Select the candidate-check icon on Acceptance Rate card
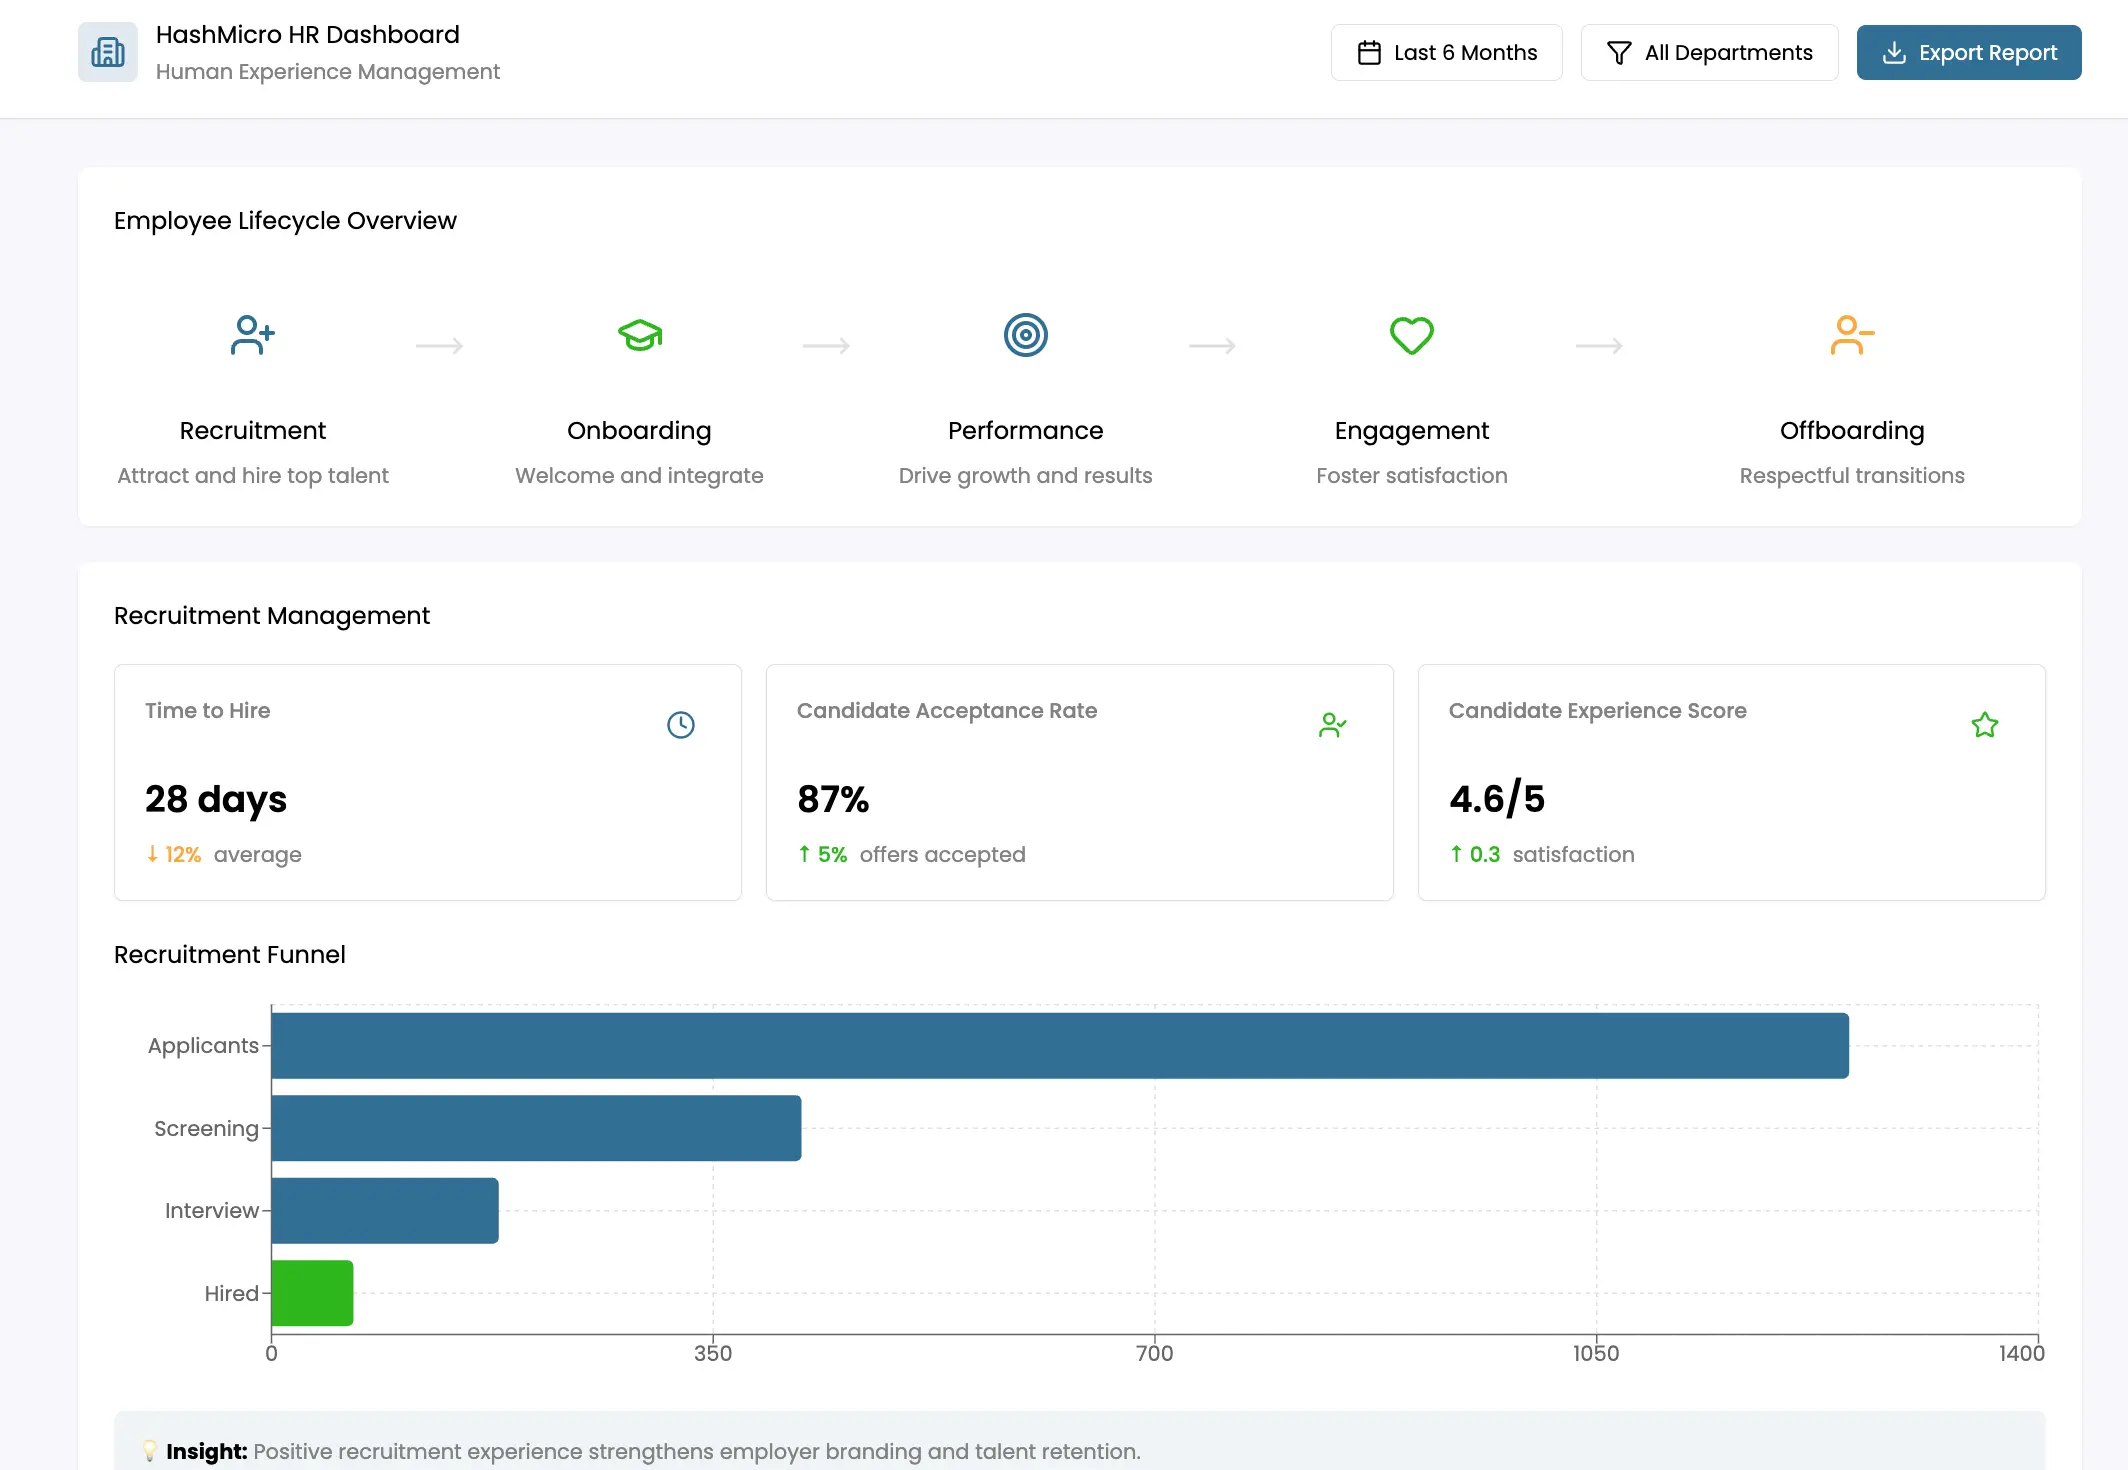2128x1470 pixels. 1333,724
